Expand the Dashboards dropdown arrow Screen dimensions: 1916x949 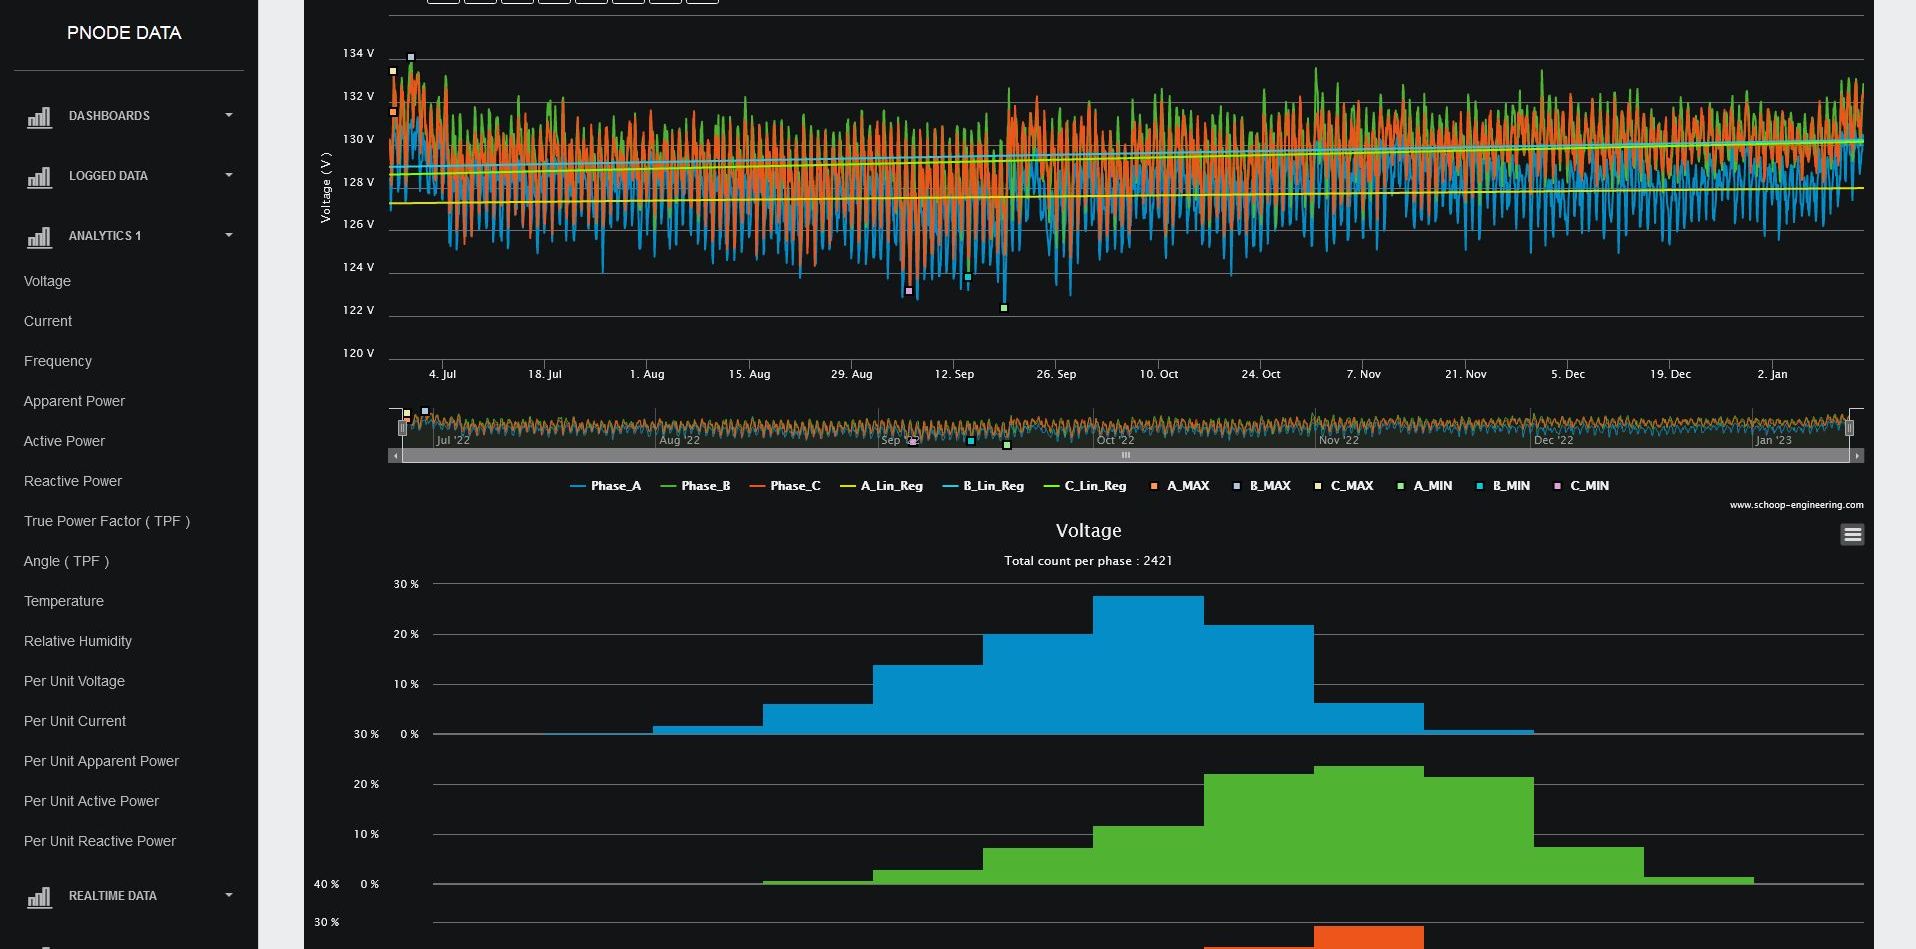point(229,116)
